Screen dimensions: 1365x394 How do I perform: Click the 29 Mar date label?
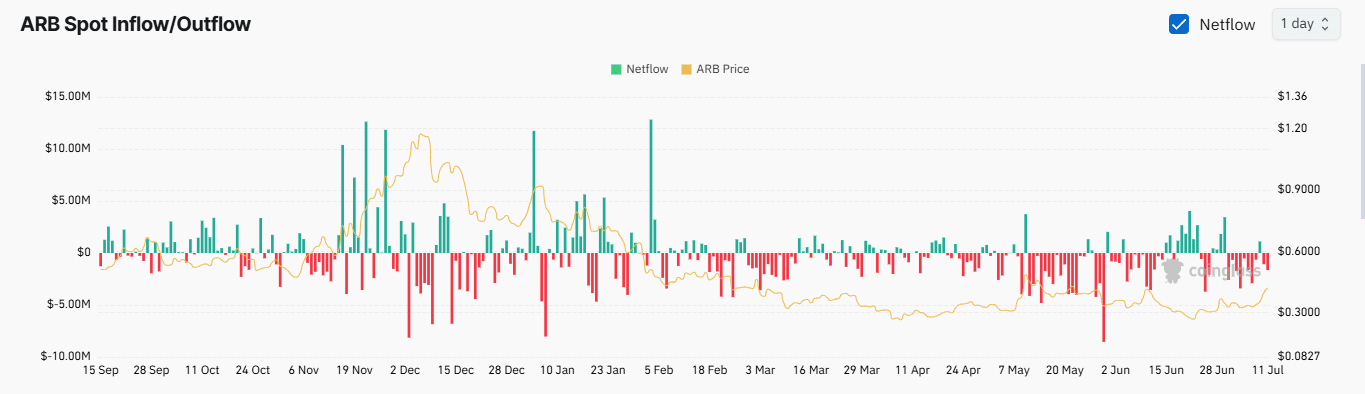(x=862, y=370)
